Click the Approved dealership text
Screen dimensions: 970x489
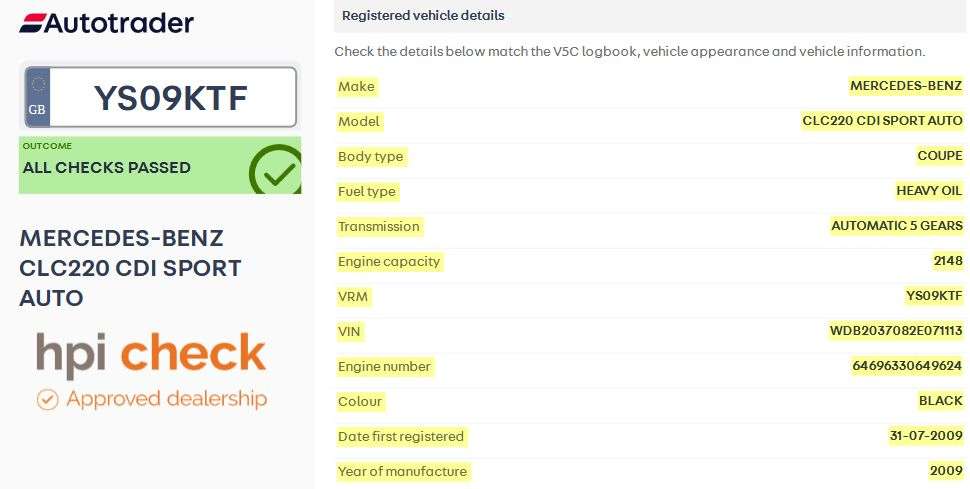click(166, 399)
